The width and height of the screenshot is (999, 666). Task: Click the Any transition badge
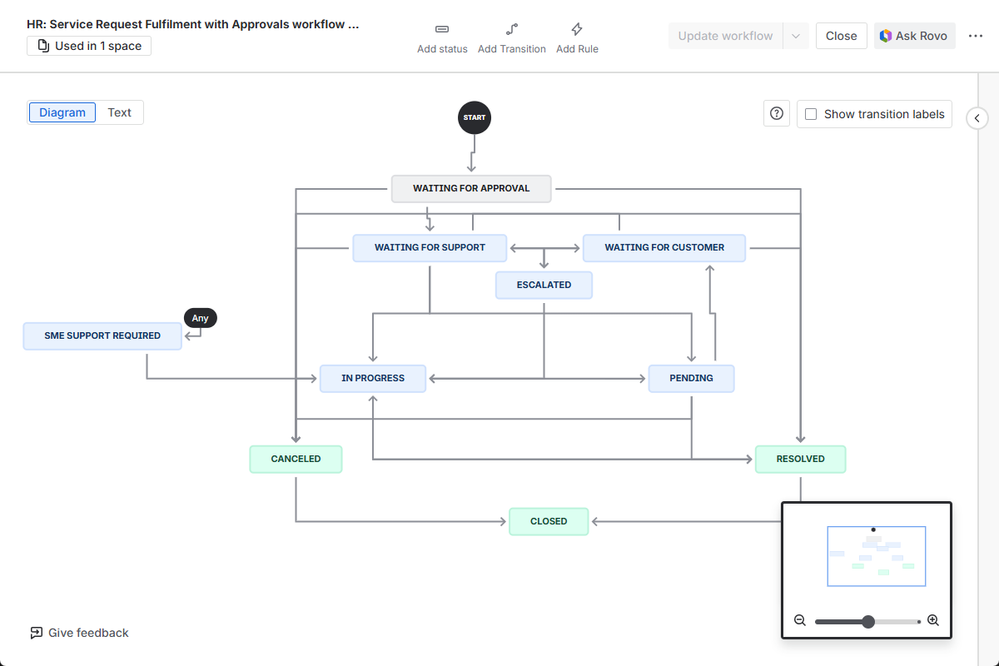(200, 318)
